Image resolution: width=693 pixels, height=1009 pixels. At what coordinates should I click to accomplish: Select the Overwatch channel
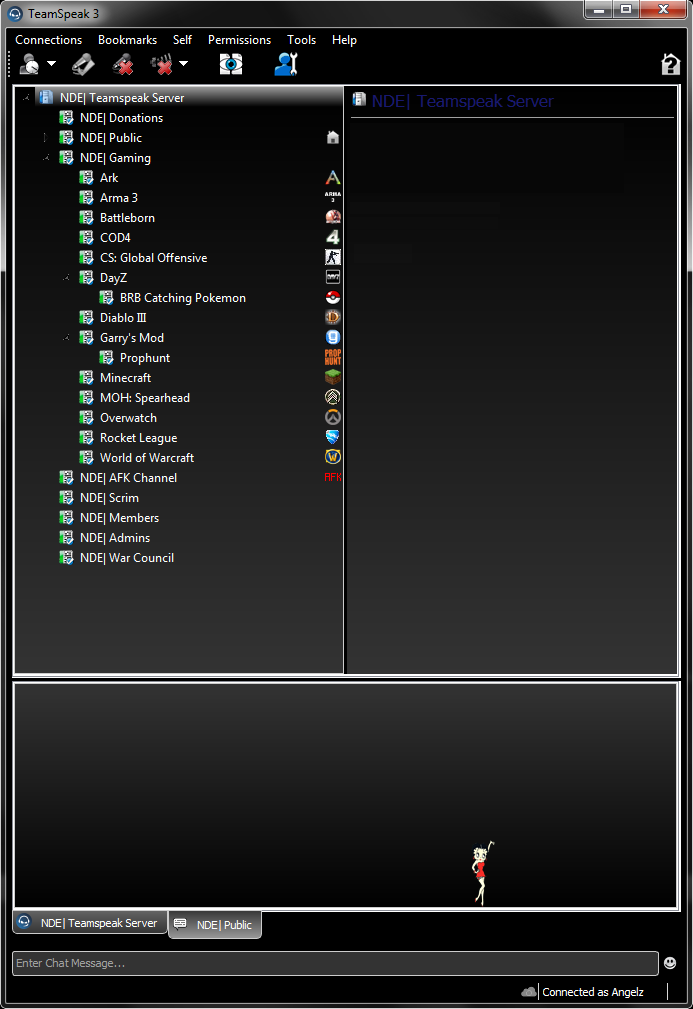(x=128, y=418)
